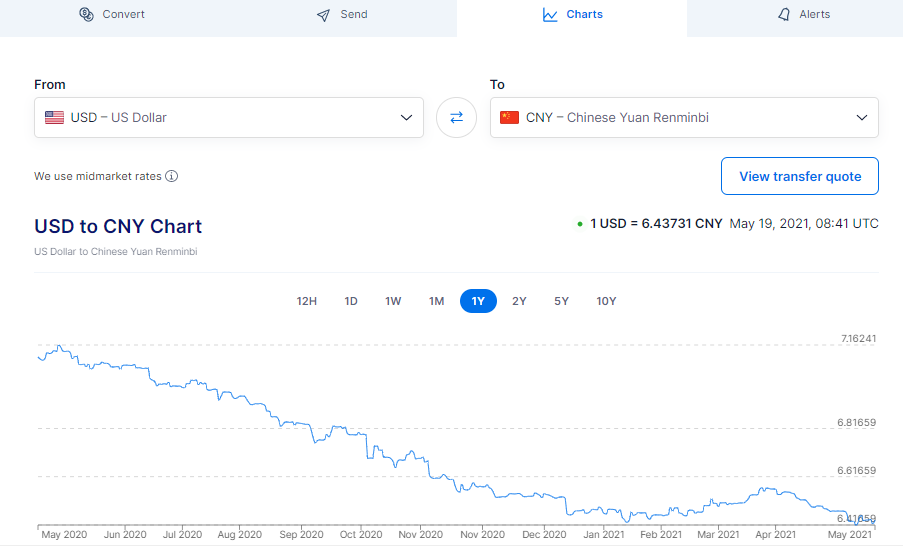
Task: Select the 1D chart range
Action: [351, 301]
